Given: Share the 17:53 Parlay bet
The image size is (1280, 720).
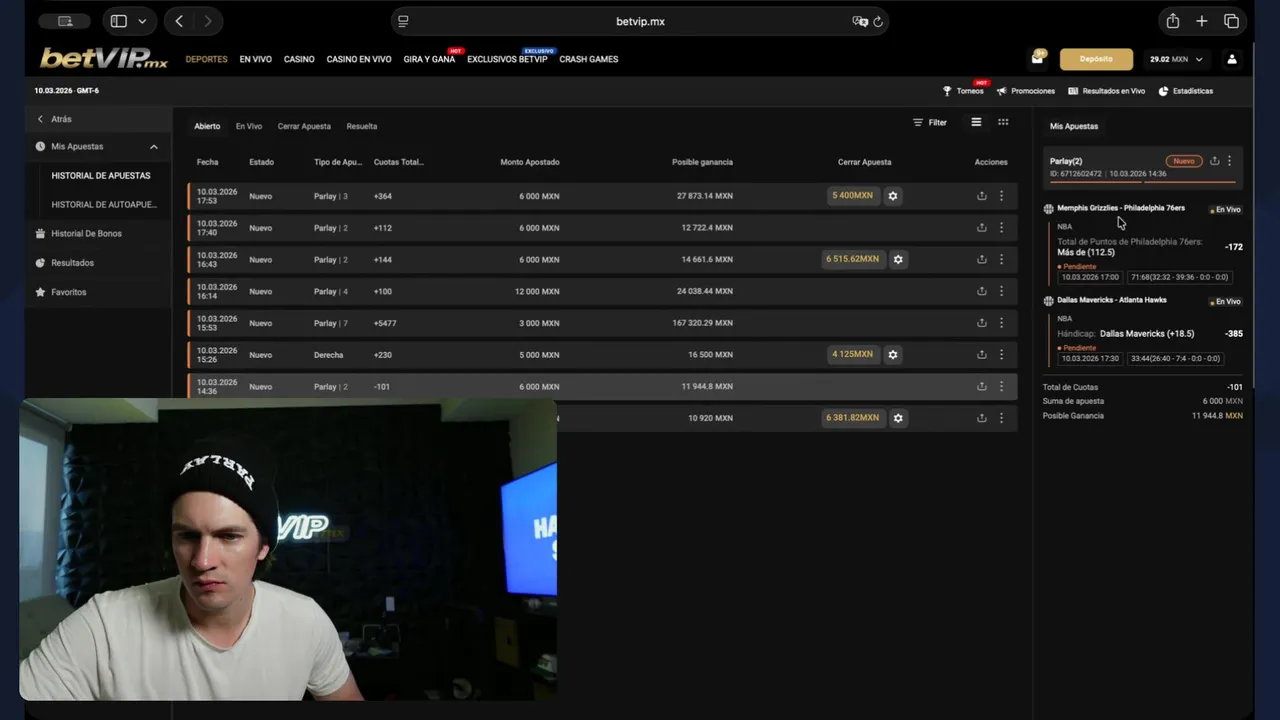Looking at the screenshot, I should point(982,196).
